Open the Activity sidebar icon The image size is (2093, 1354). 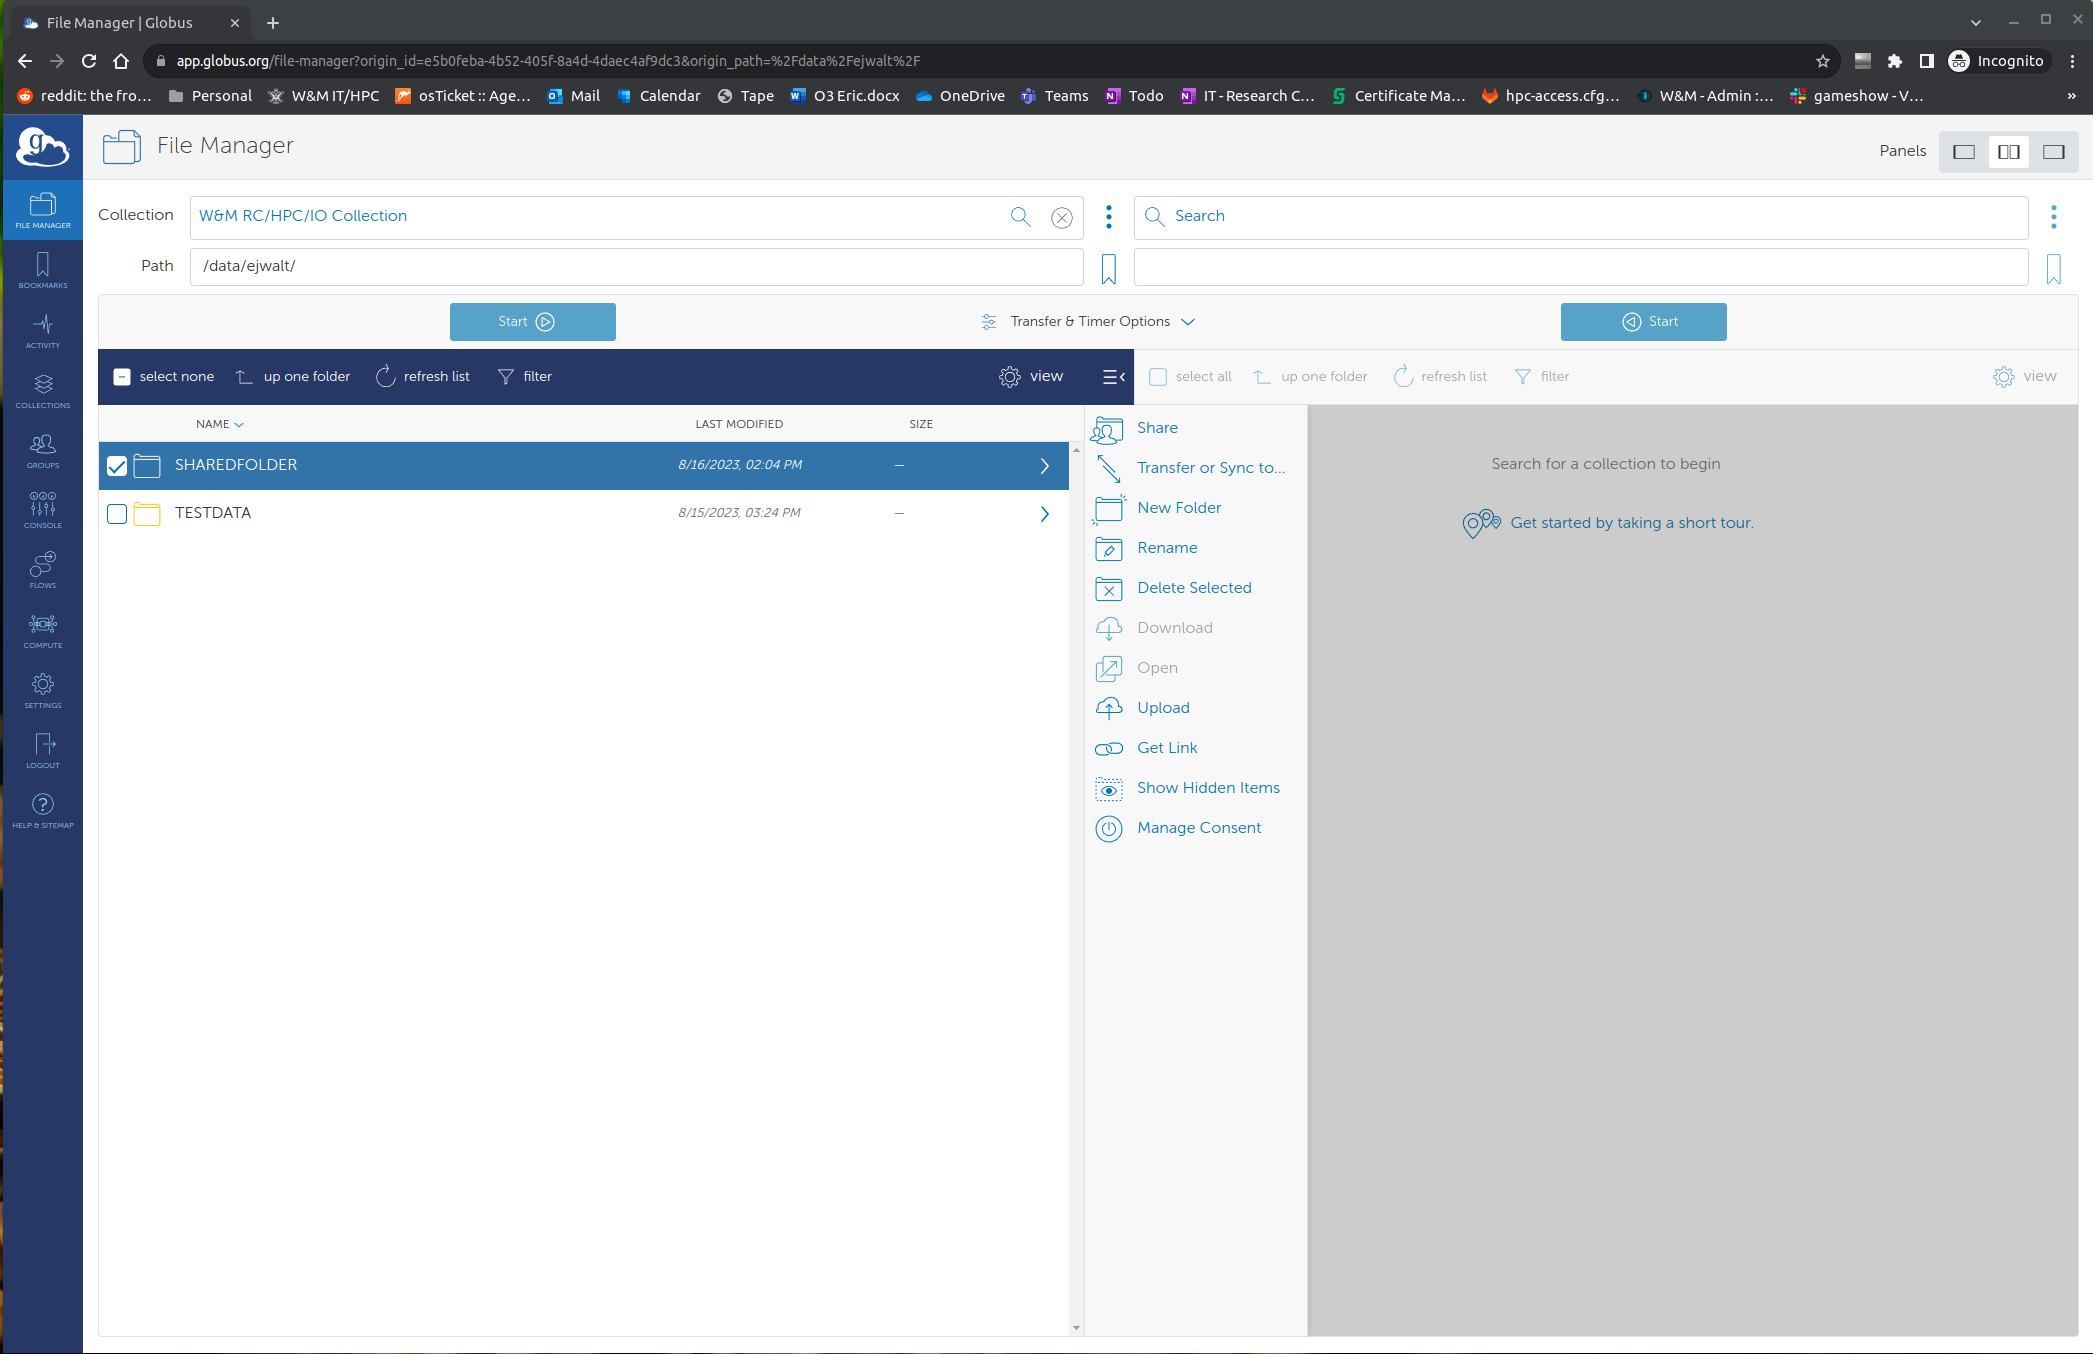click(x=43, y=330)
